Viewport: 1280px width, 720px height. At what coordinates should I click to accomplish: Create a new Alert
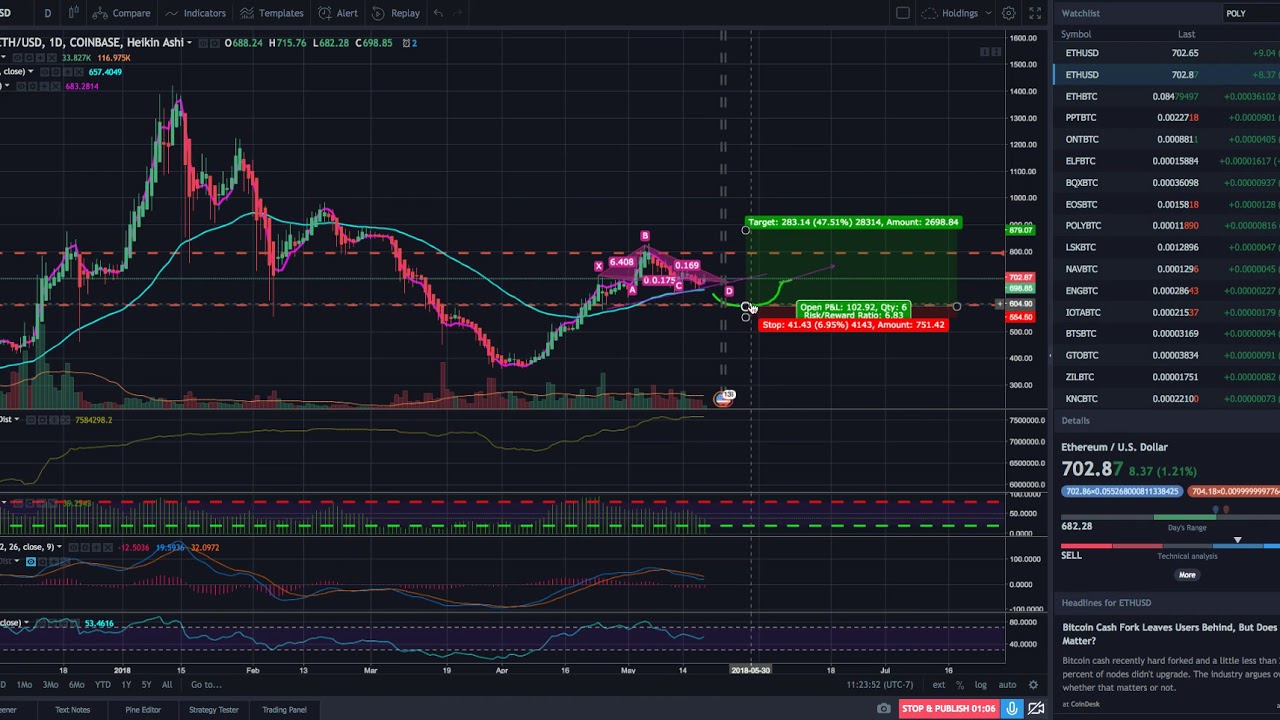(x=338, y=13)
